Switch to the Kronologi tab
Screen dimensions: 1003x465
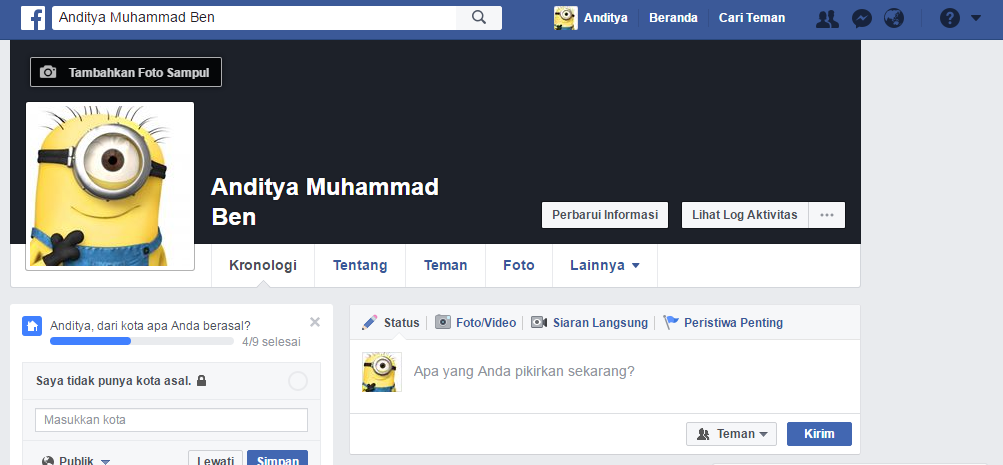click(263, 265)
